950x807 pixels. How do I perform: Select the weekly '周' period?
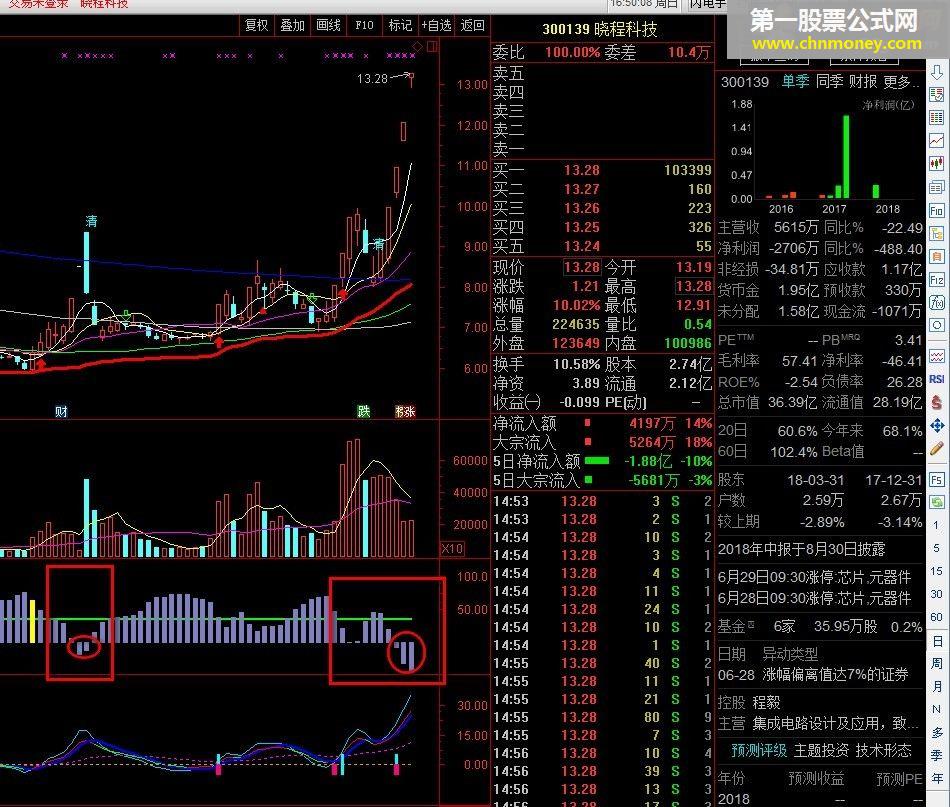937,663
